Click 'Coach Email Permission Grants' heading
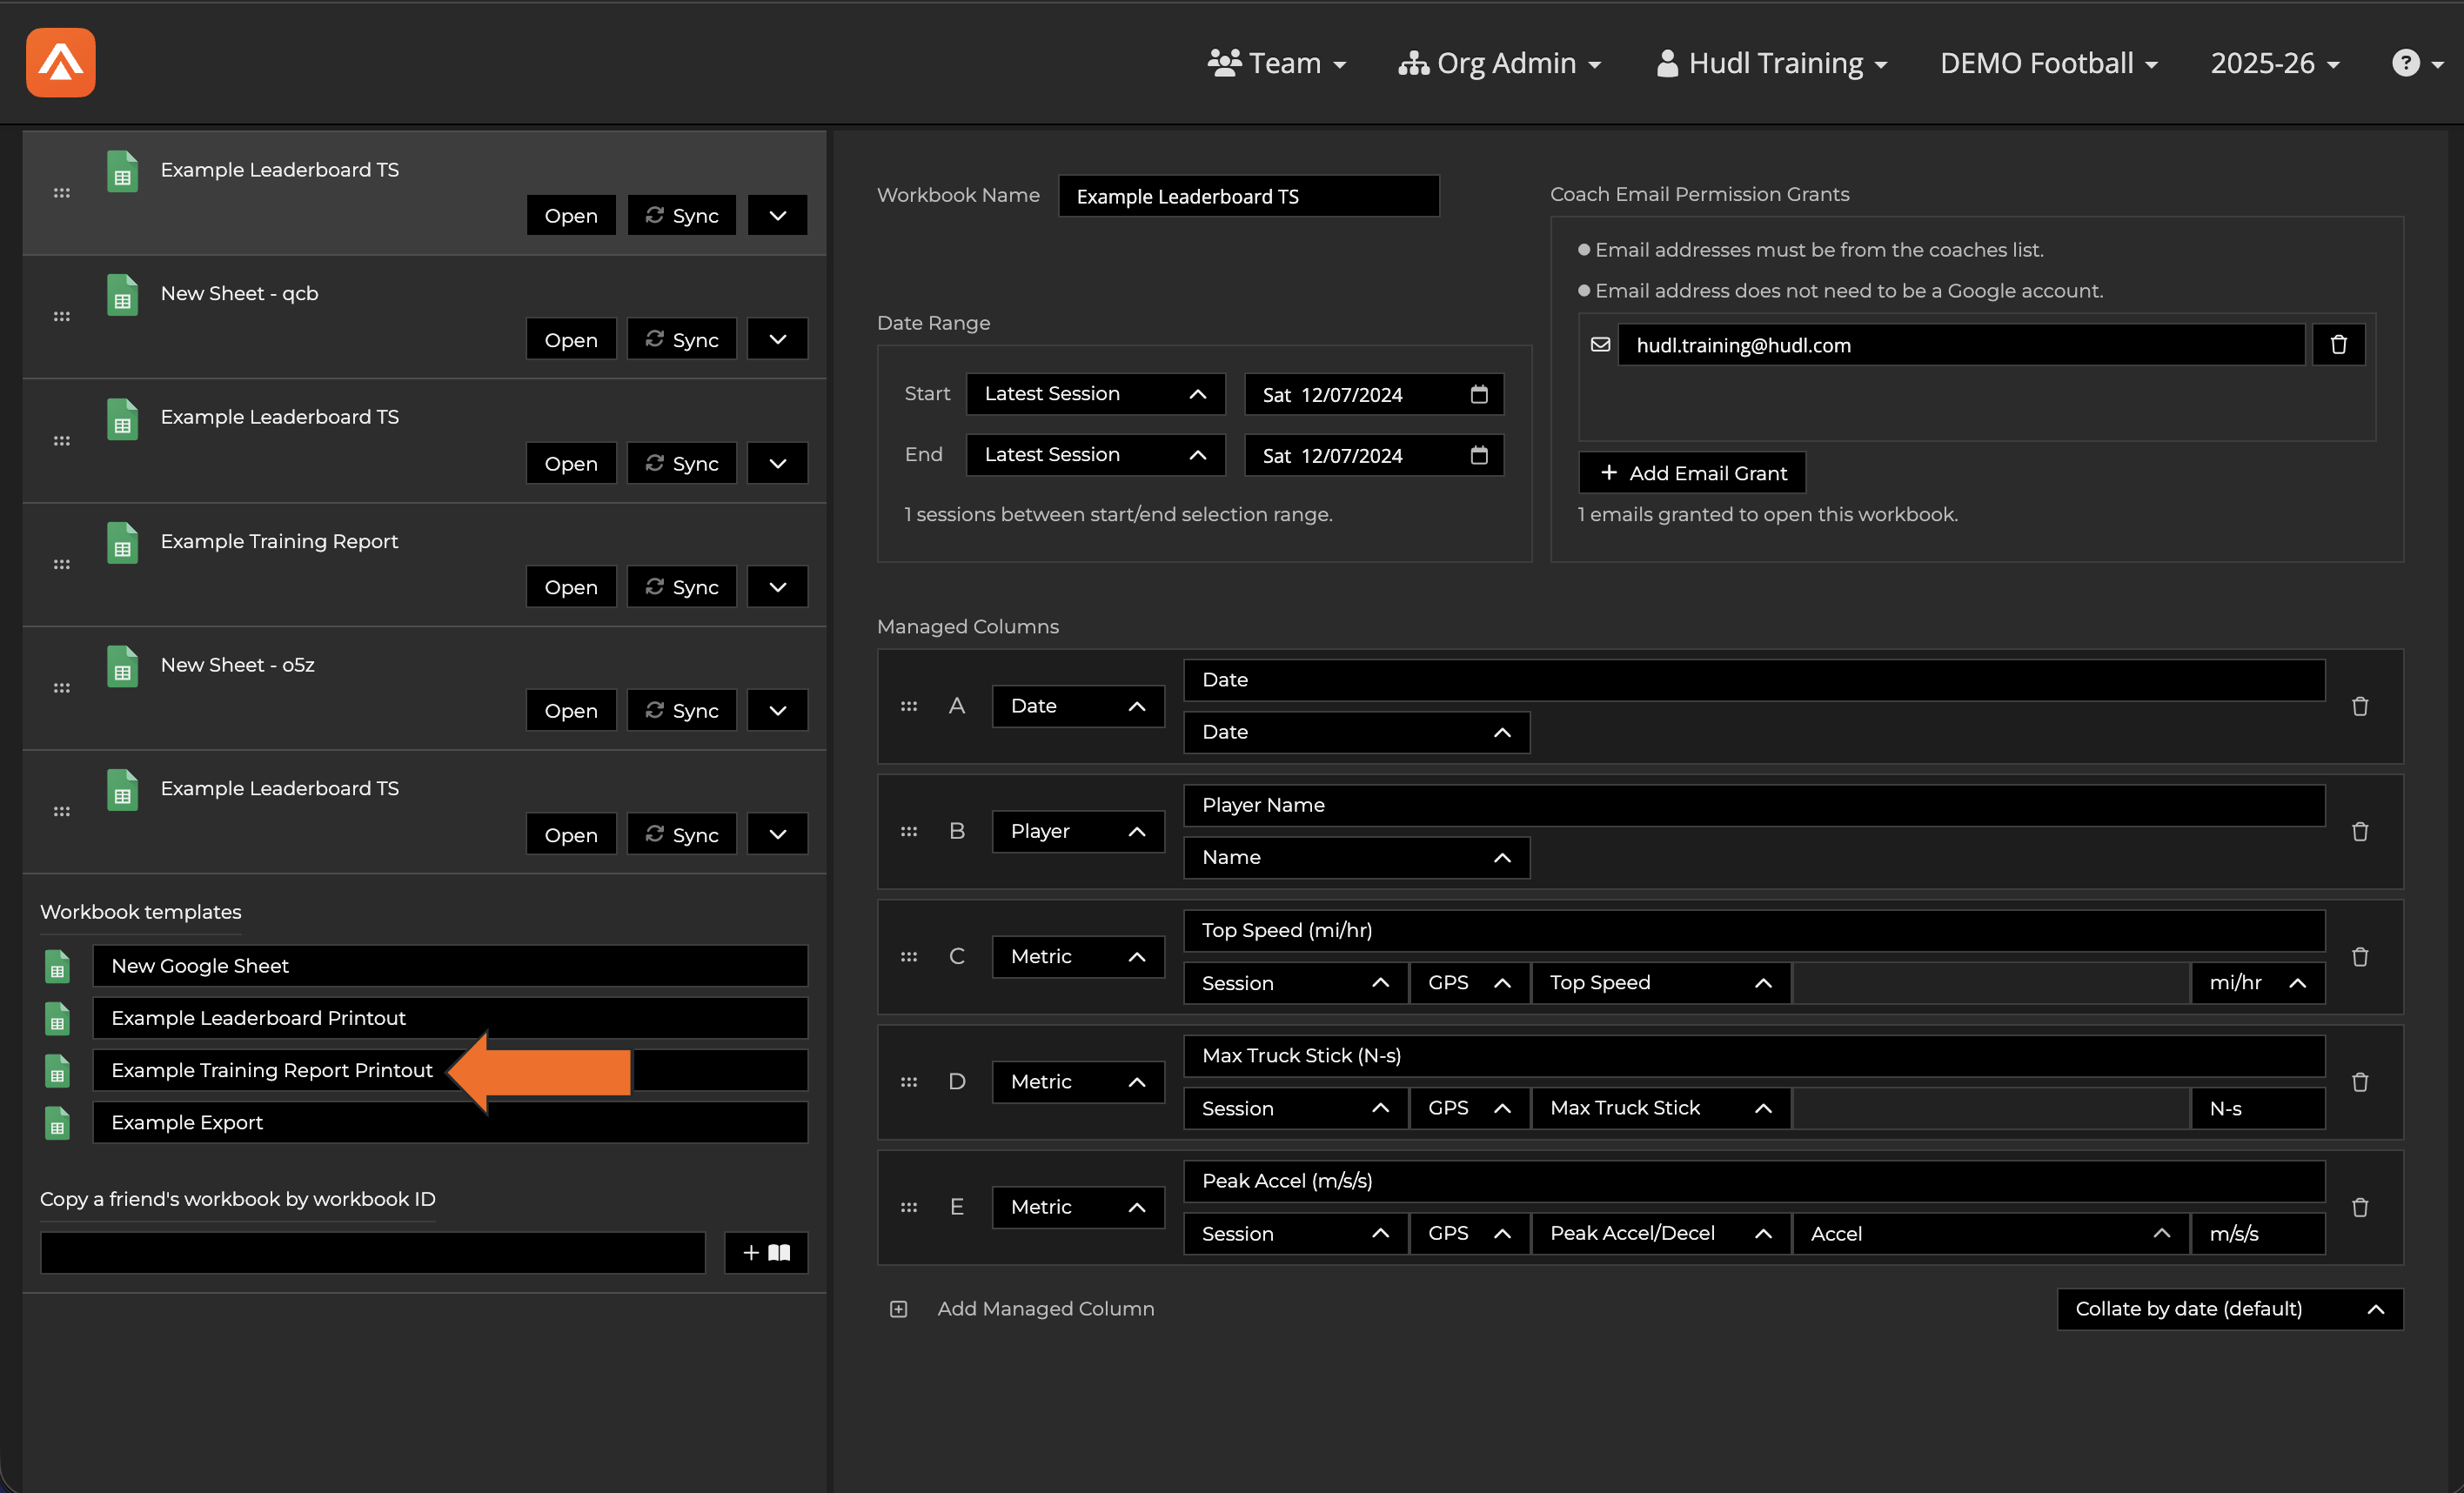The image size is (2464, 1493). pyautogui.click(x=1699, y=195)
